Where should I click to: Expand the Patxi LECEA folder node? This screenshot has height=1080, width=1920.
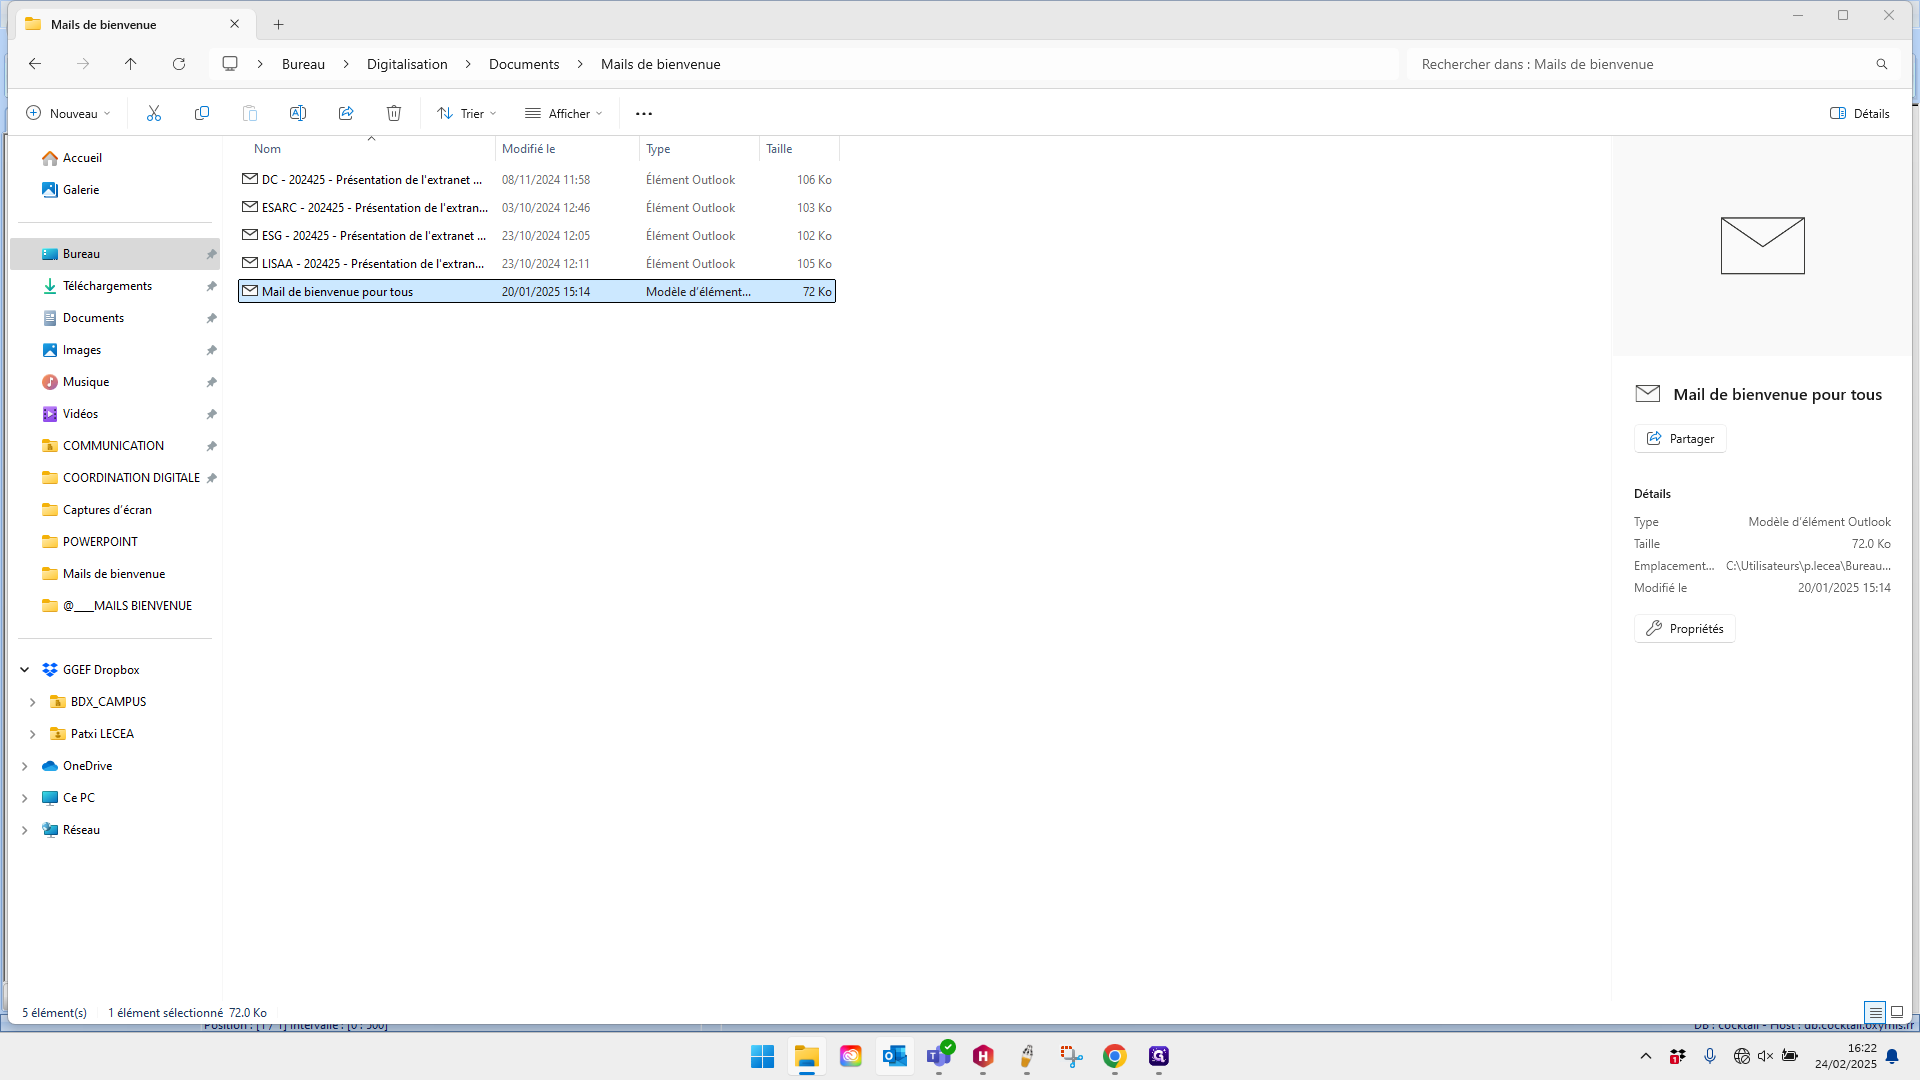point(33,734)
